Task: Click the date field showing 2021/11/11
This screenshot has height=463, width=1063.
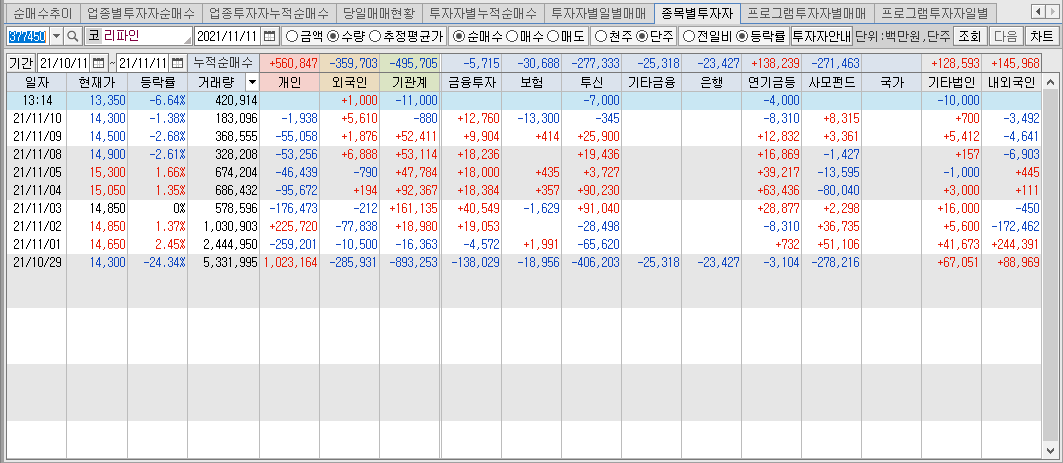Action: [228, 36]
